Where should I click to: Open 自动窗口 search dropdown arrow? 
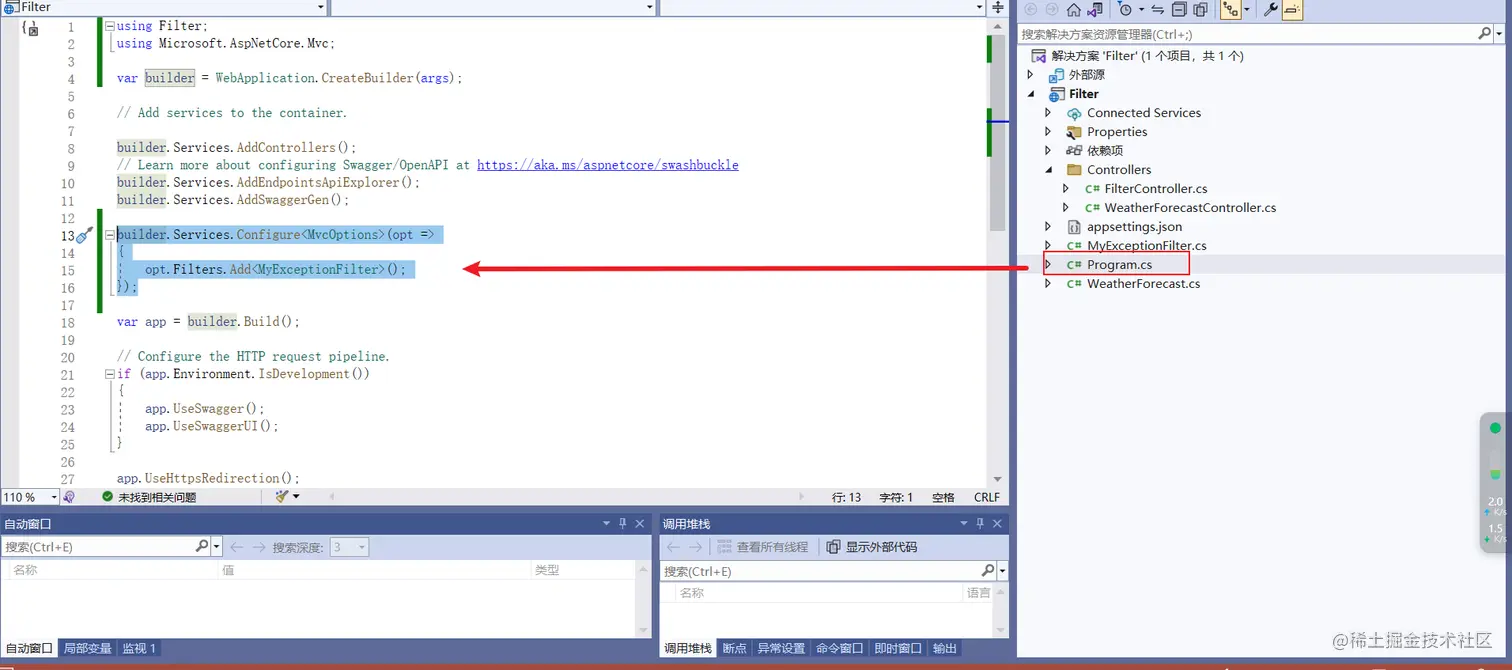click(x=215, y=547)
